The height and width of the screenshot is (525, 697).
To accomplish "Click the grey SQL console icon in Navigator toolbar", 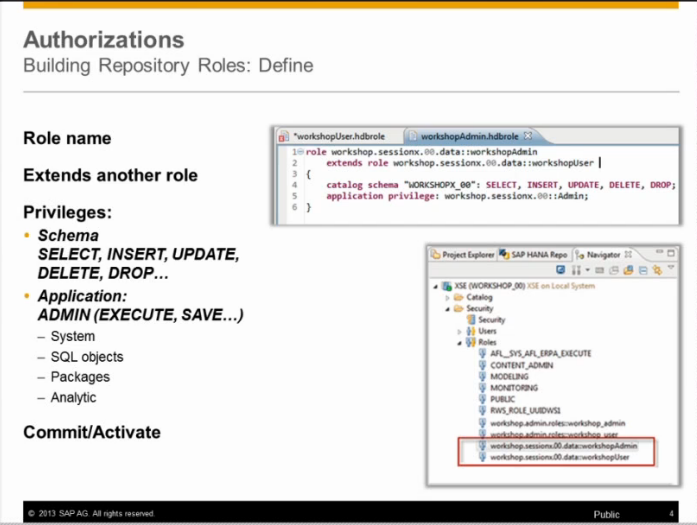I will point(600,270).
